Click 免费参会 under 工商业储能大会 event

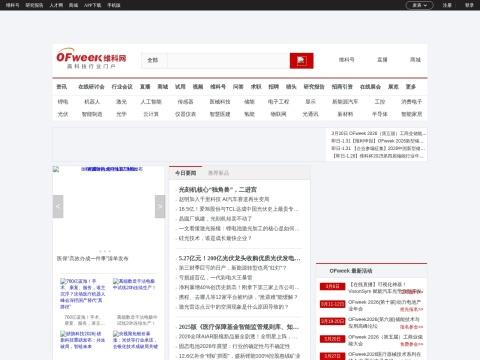[411, 344]
